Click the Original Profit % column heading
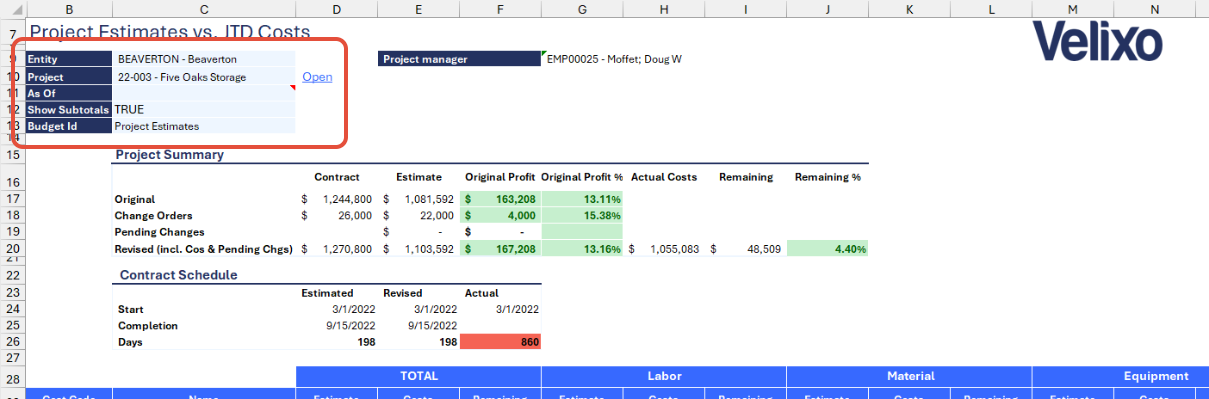 (582, 177)
